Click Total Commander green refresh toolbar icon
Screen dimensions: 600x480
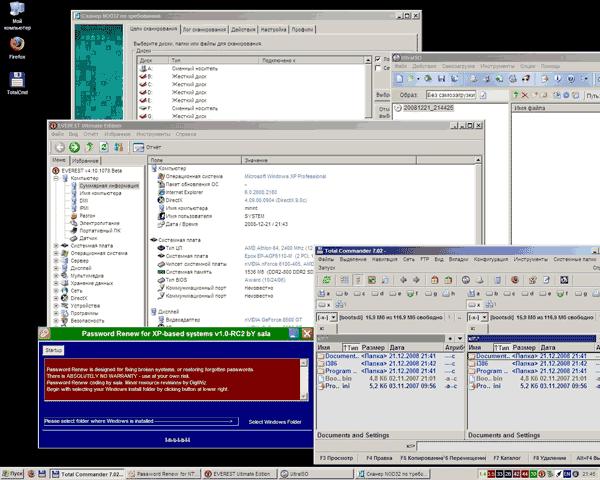326,280
